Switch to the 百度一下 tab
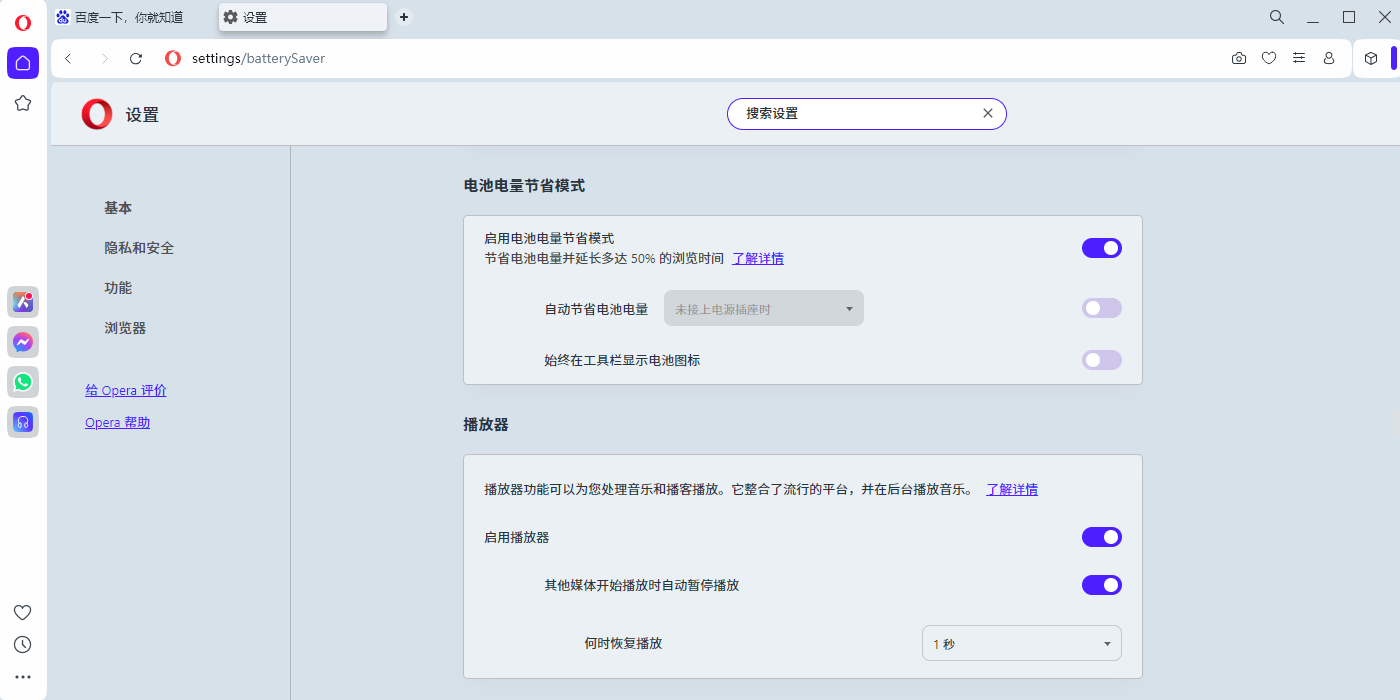1400x700 pixels. tap(128, 17)
